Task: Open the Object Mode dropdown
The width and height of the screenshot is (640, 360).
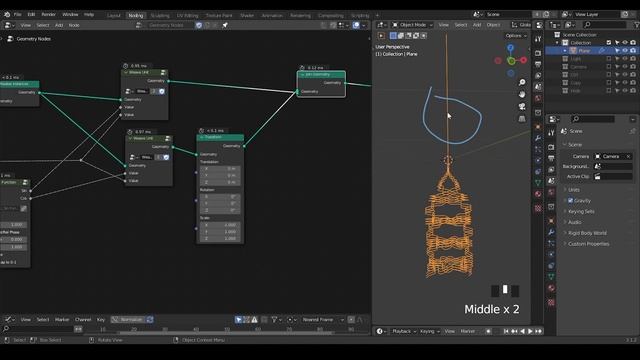Action: pyautogui.click(x=412, y=25)
